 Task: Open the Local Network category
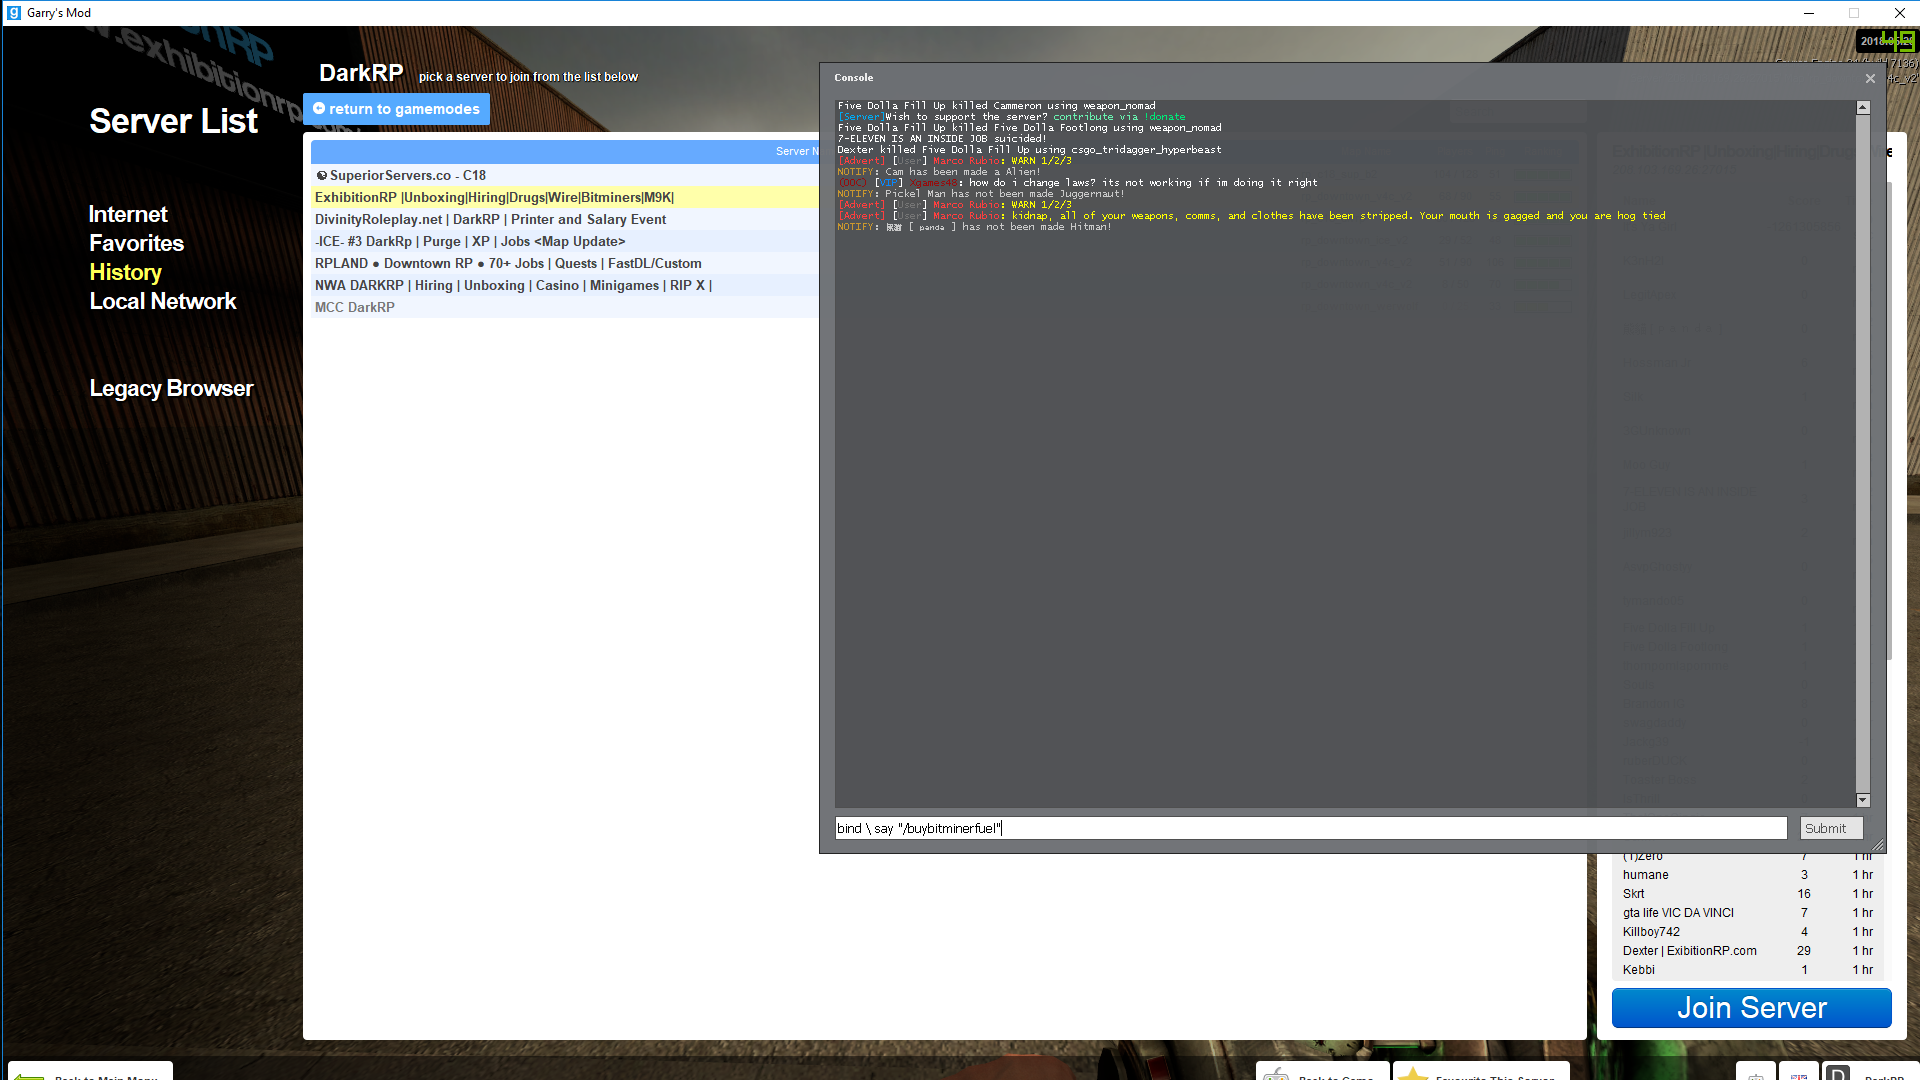[x=163, y=301]
